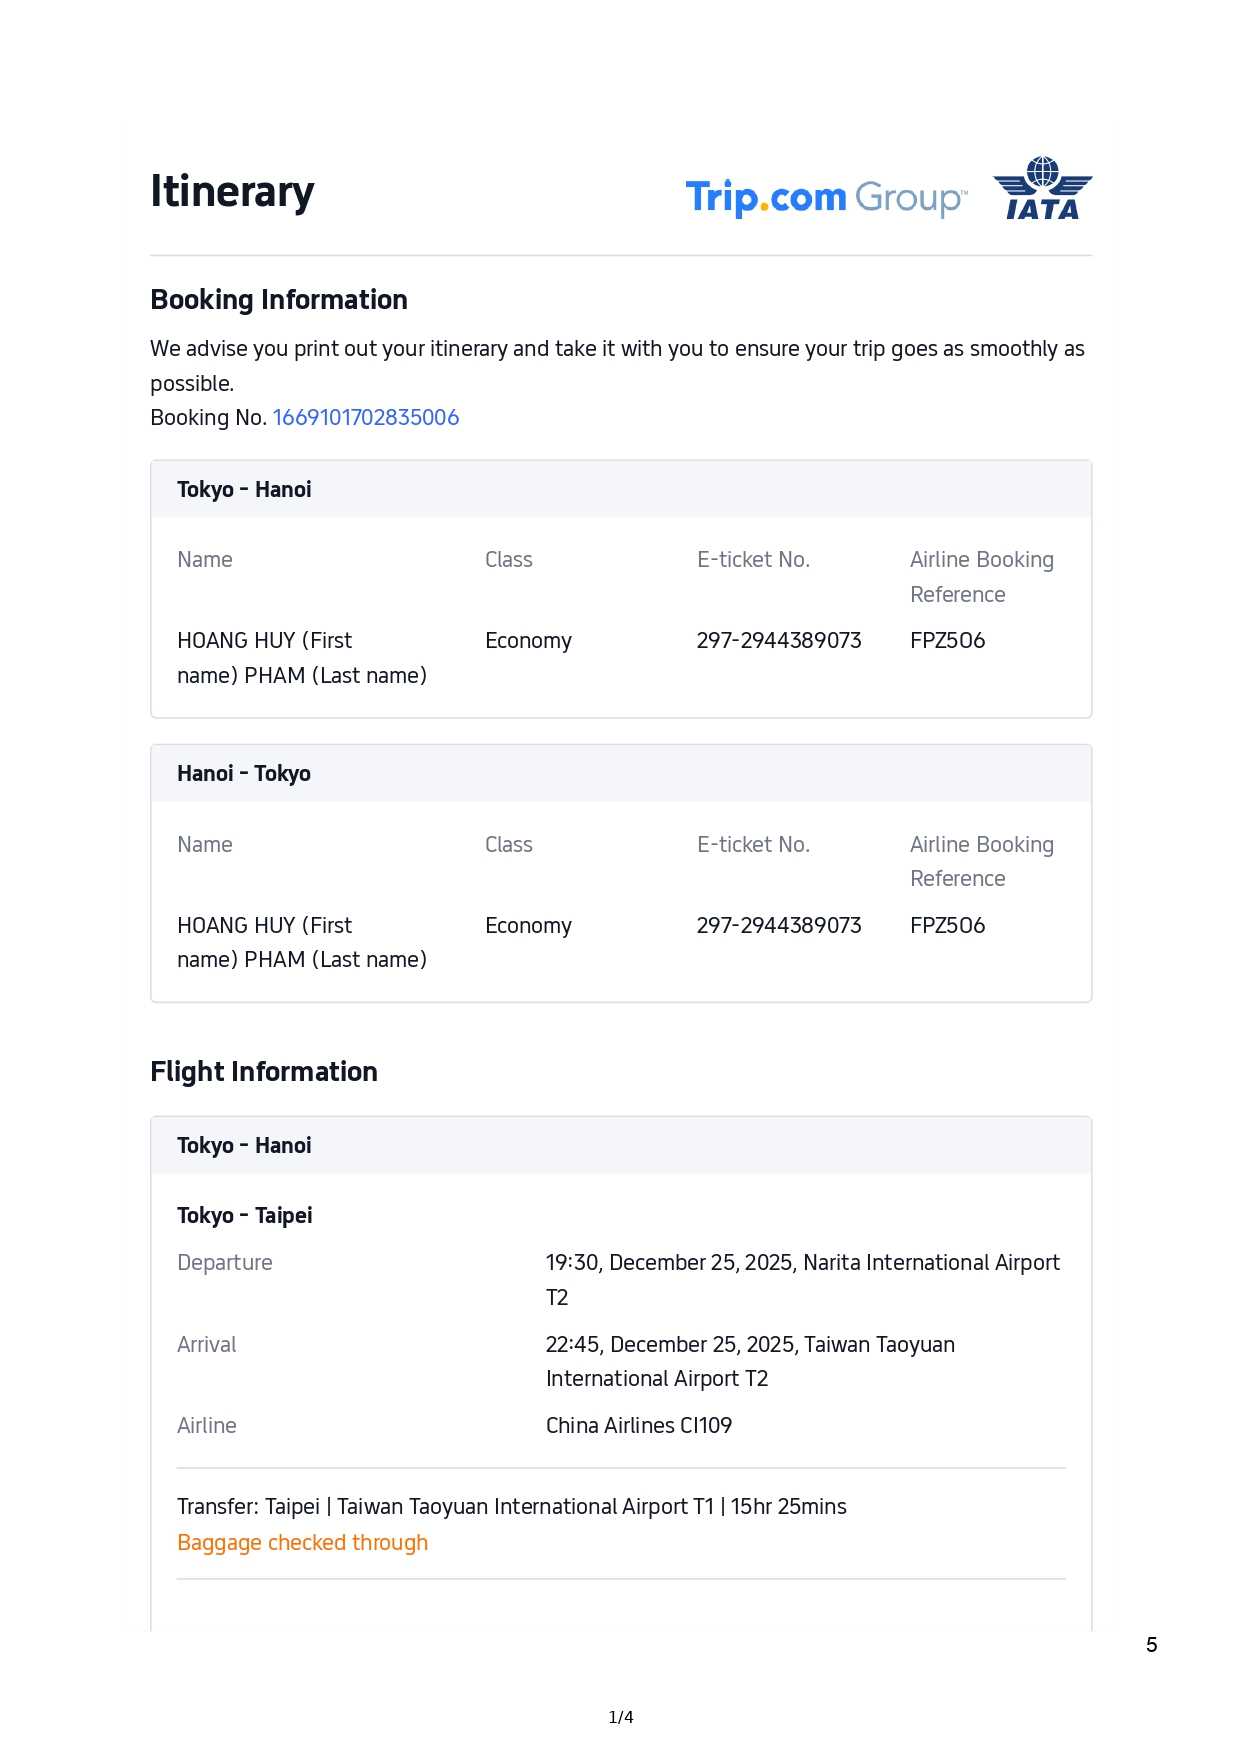
Task: Click the 1/4 page indicator
Action: 620,1717
